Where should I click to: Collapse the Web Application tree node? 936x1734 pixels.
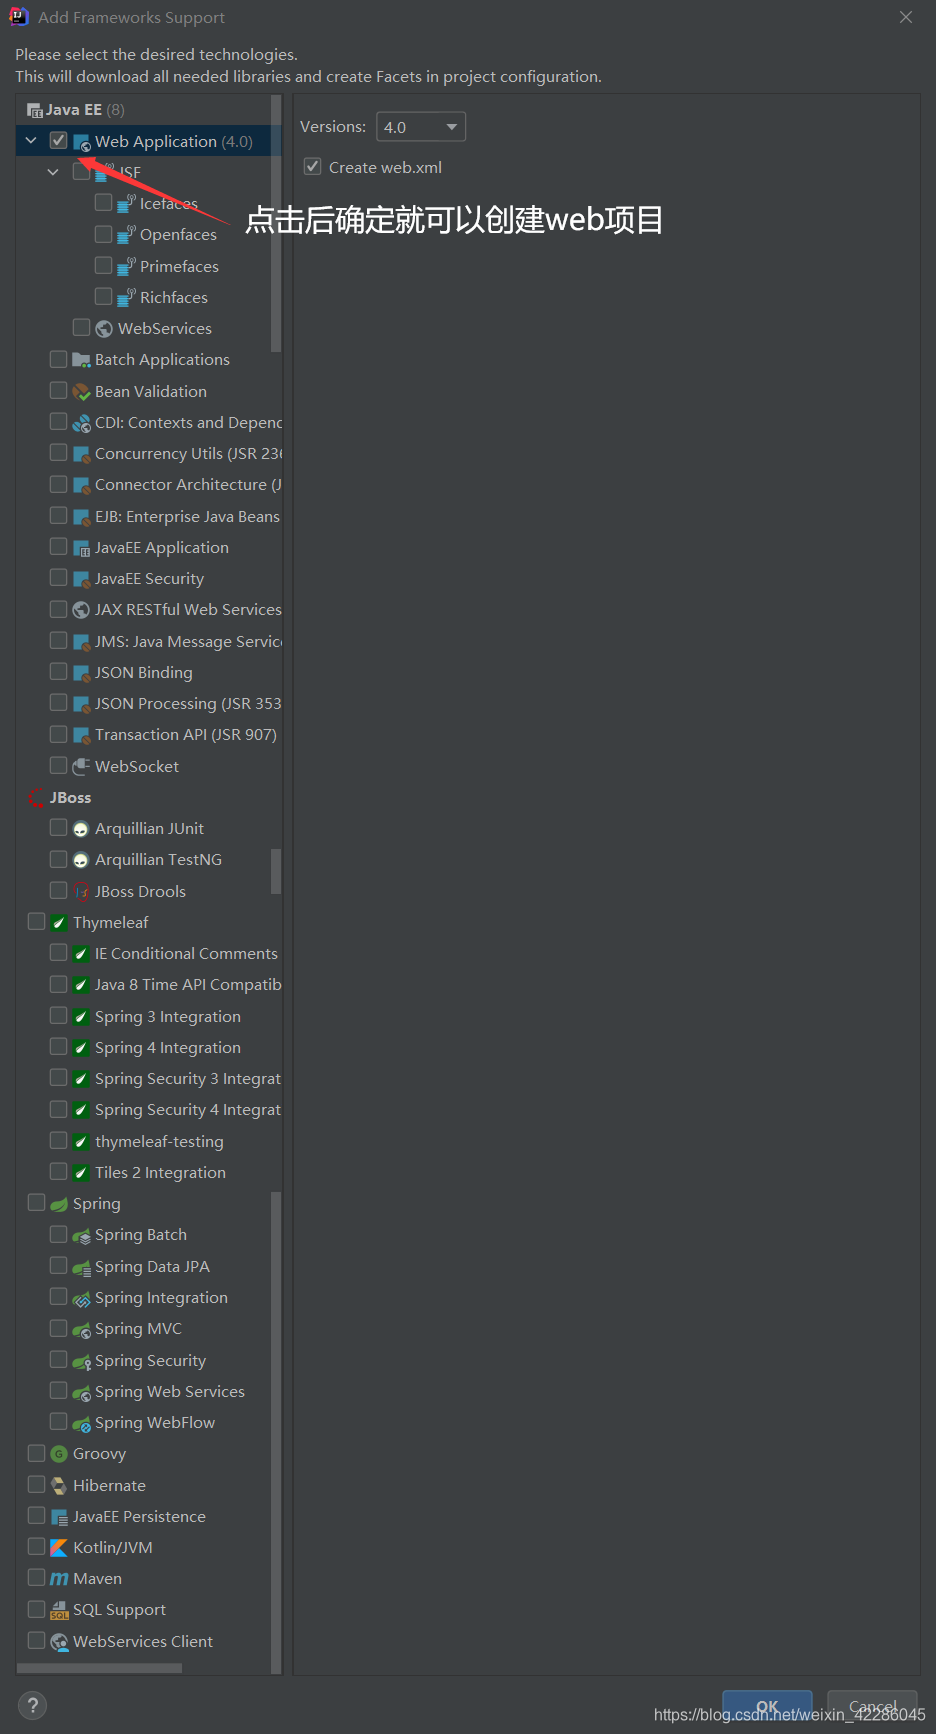tap(31, 141)
